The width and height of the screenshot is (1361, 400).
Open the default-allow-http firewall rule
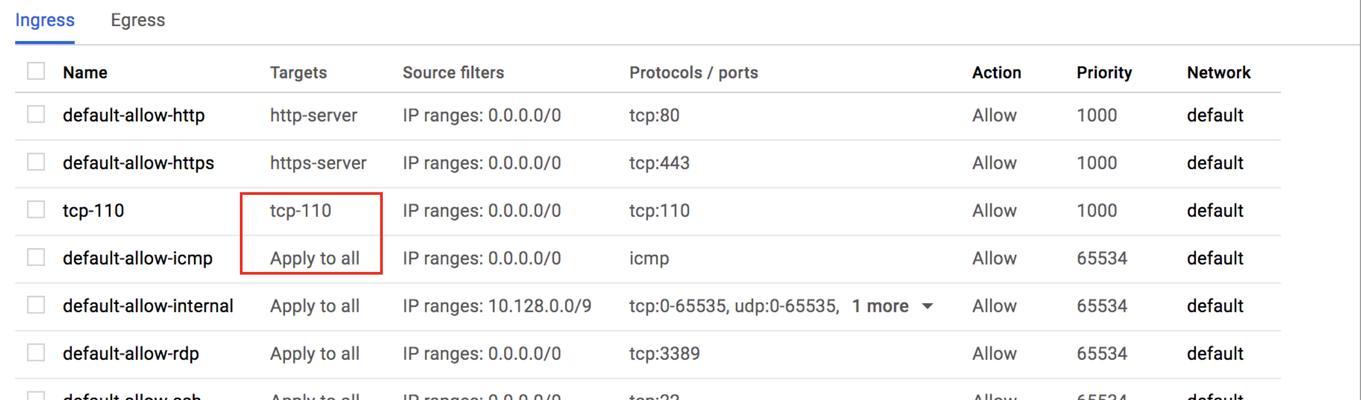click(134, 115)
